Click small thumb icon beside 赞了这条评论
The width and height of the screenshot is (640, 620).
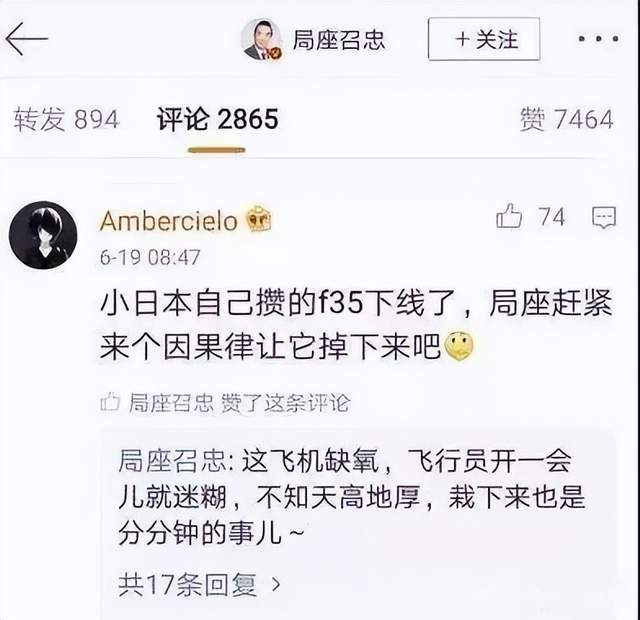110,402
